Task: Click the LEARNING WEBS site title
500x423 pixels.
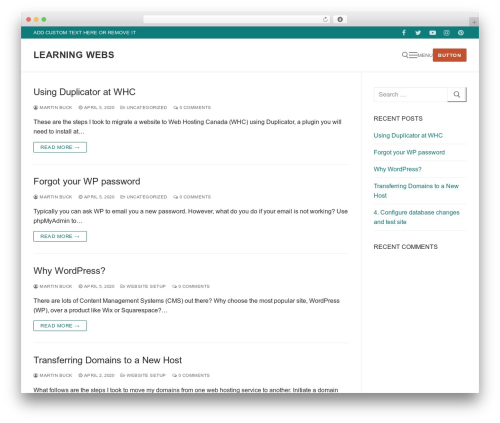Action: click(x=74, y=55)
